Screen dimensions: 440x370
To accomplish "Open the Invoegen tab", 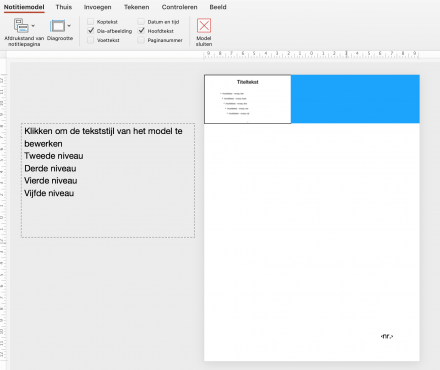I will 97,7.
